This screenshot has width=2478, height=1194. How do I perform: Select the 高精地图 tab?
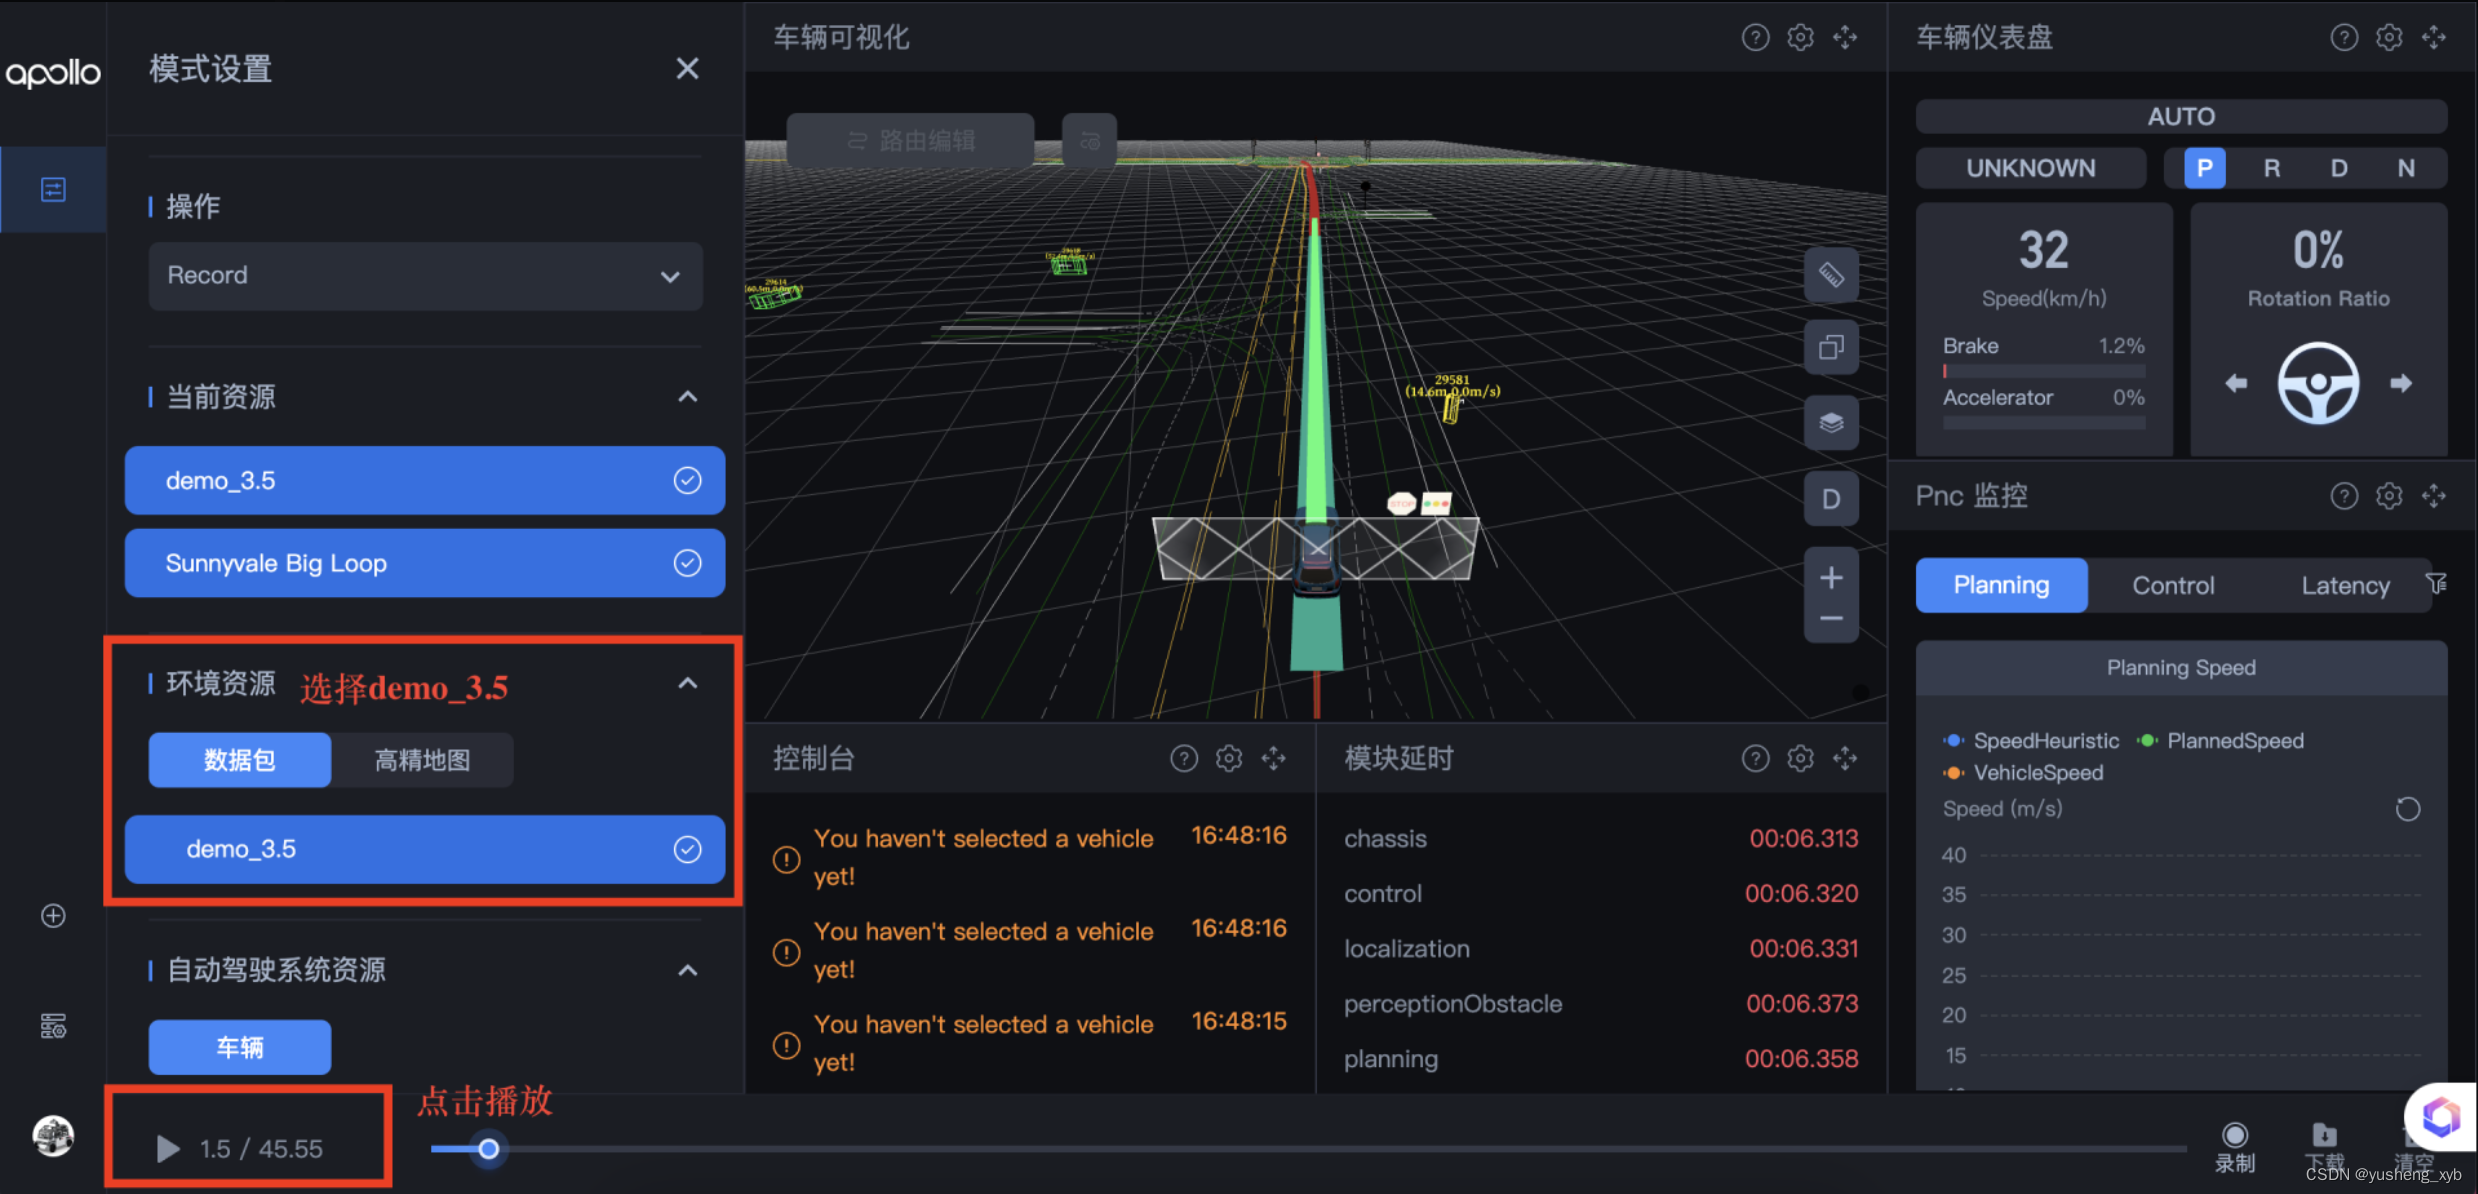[422, 760]
